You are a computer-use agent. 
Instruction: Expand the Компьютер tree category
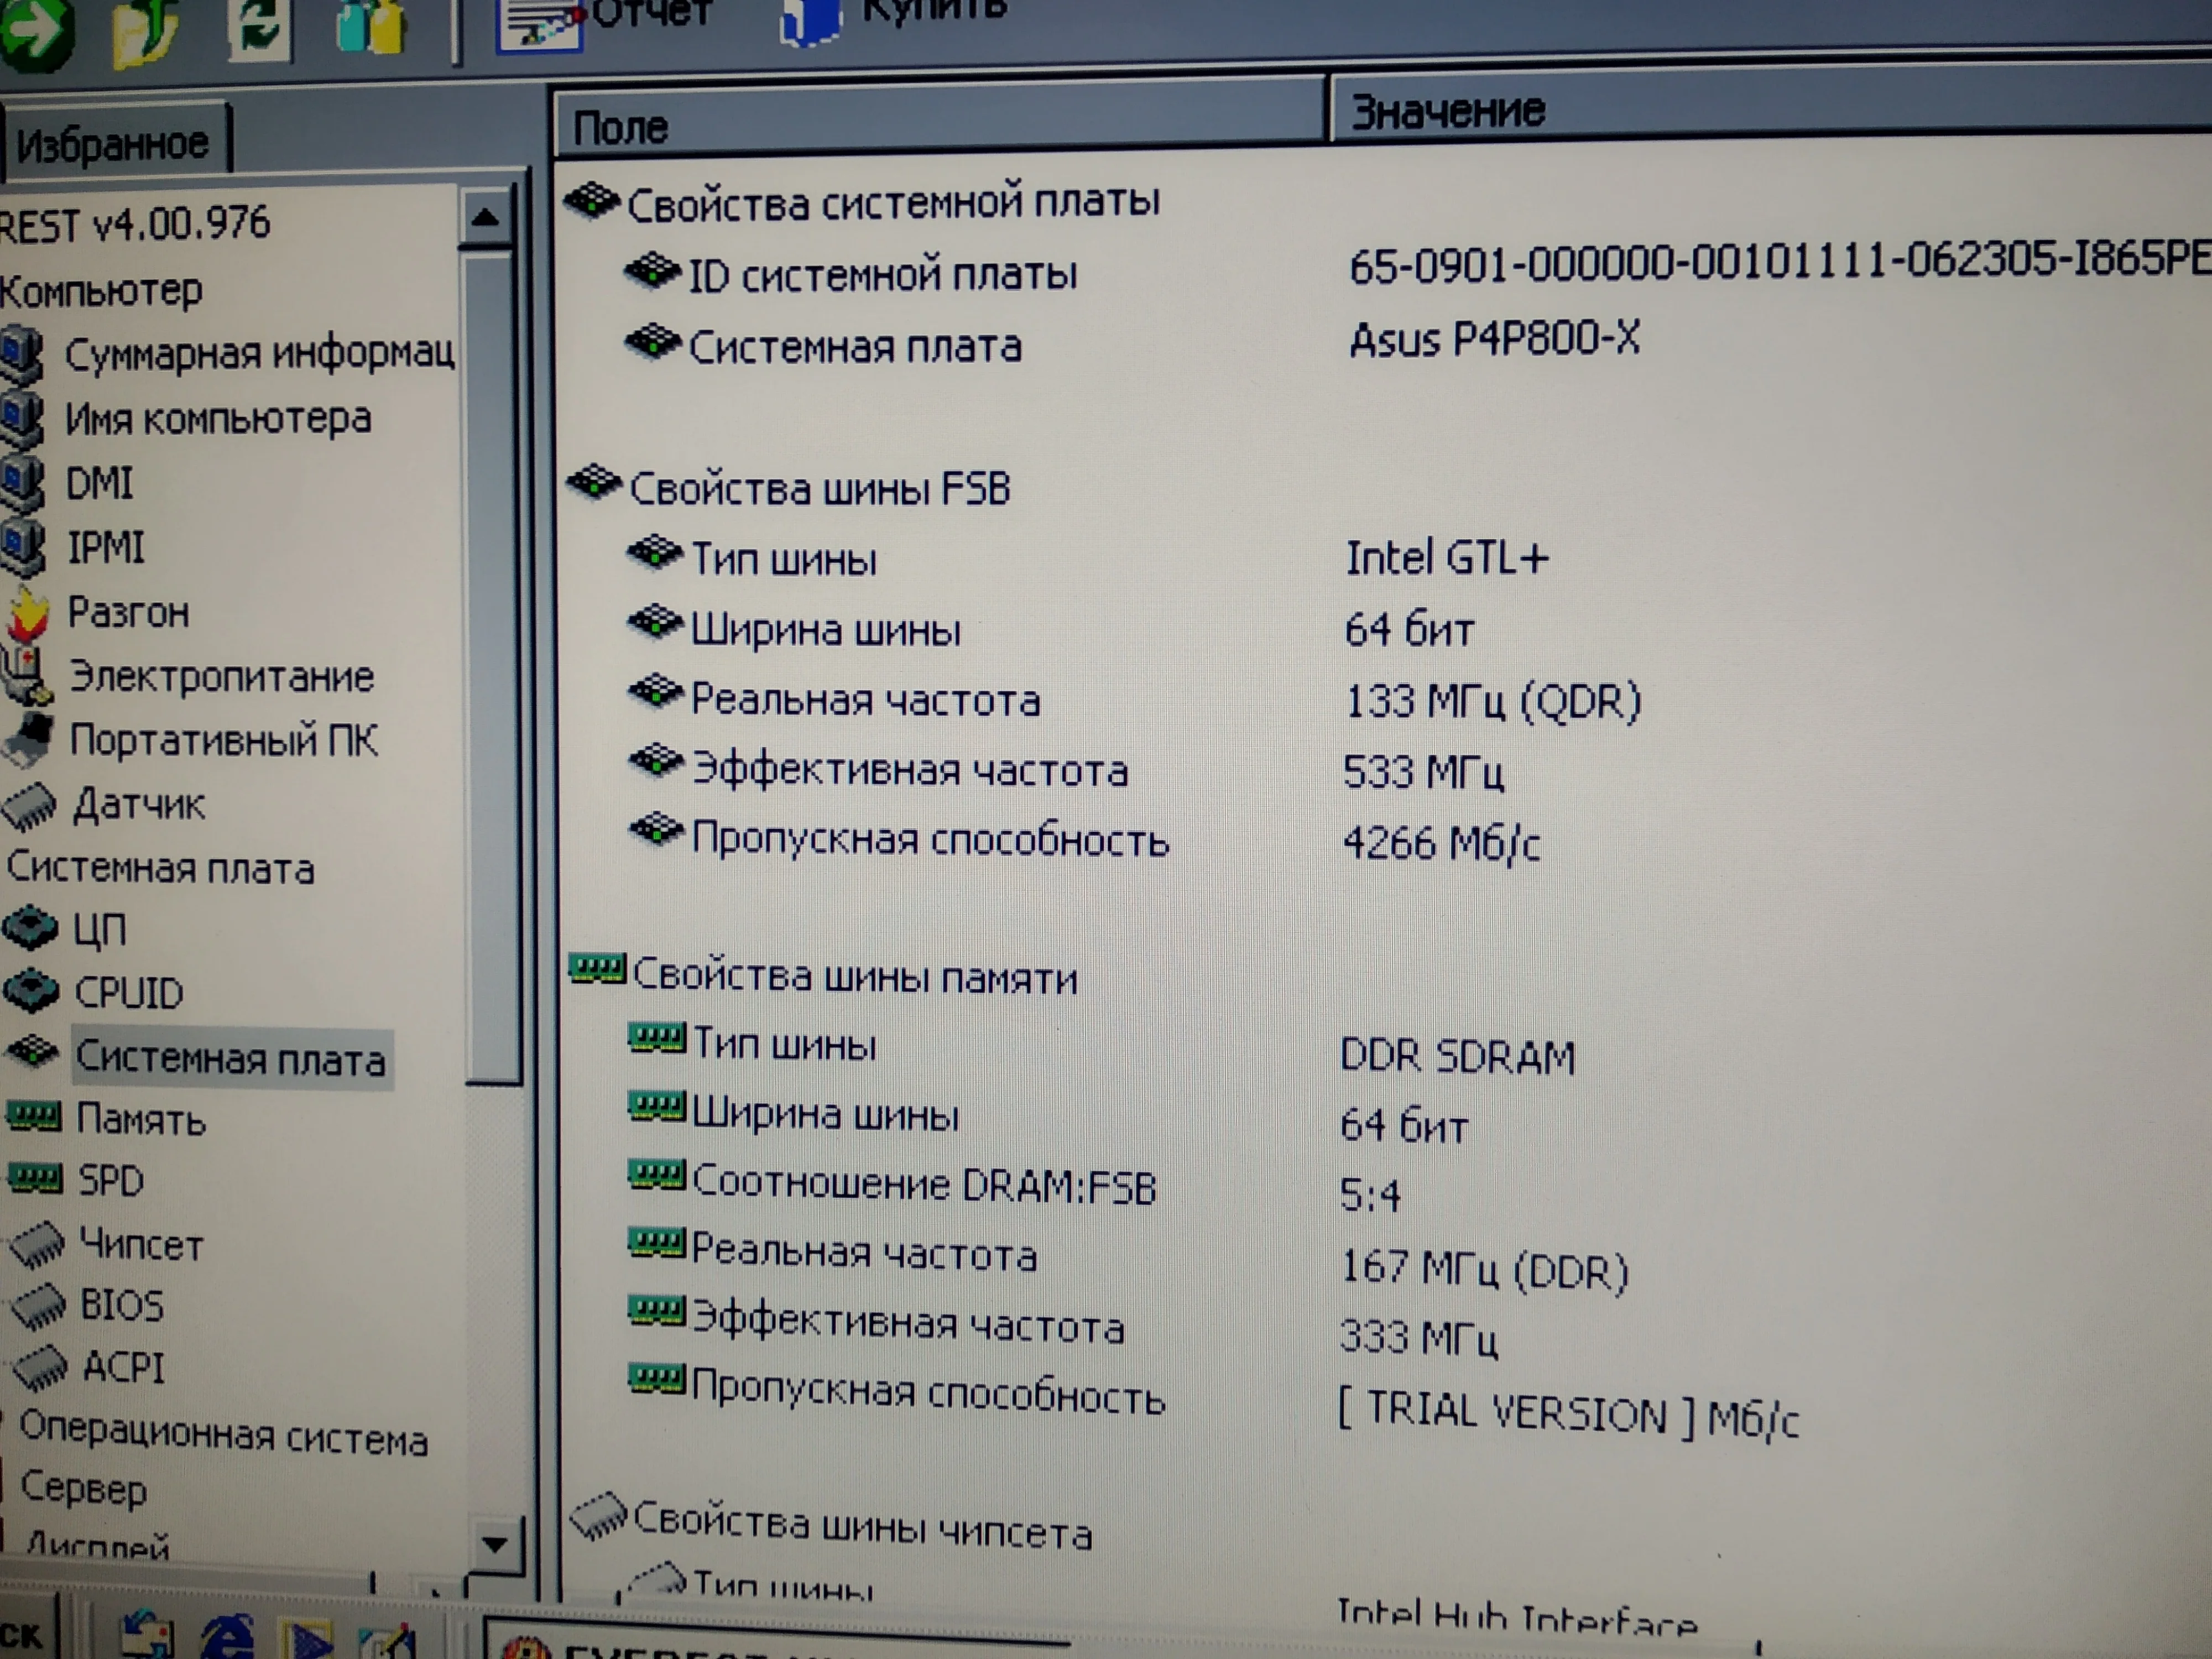100,291
